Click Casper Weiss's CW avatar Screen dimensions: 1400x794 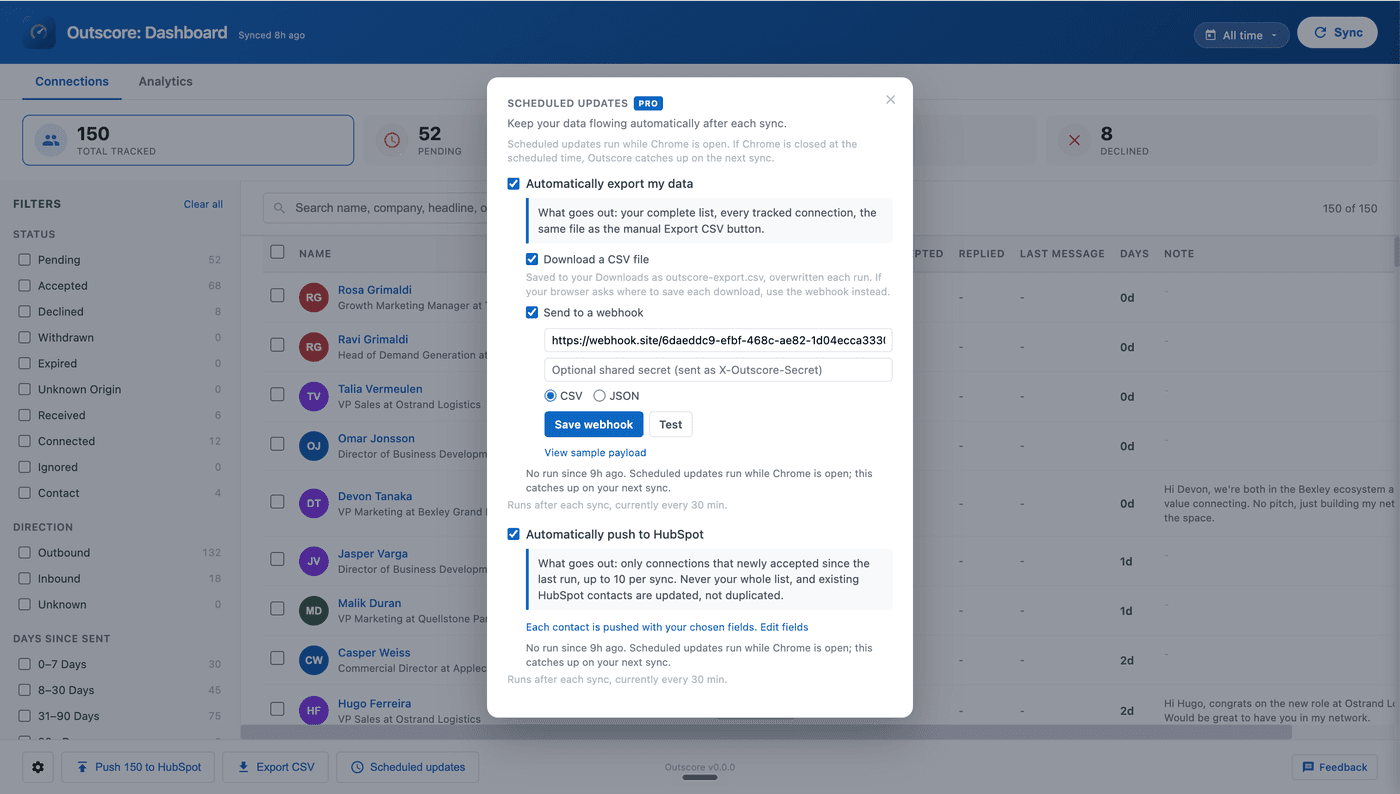314,660
